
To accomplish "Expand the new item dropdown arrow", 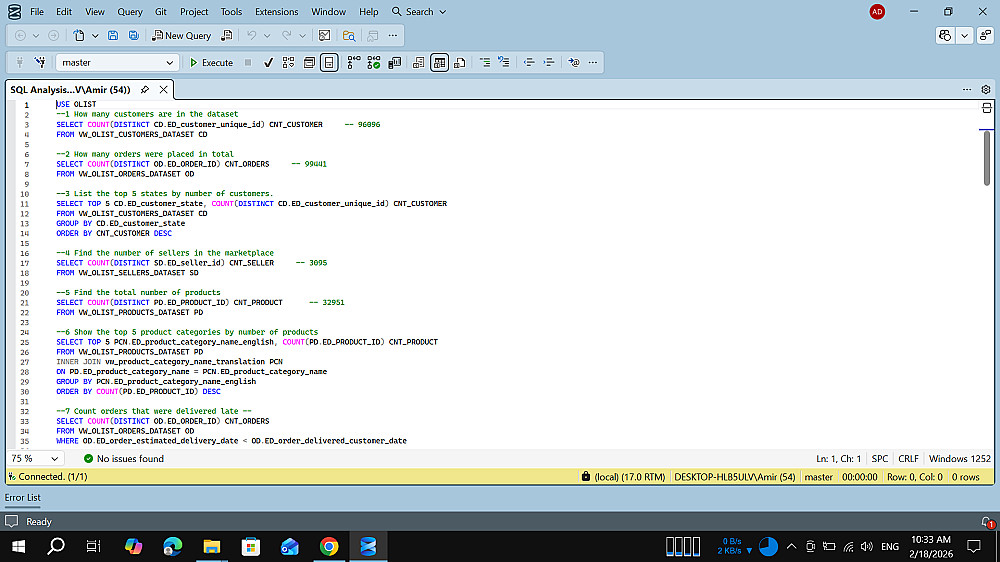I will (x=94, y=35).
